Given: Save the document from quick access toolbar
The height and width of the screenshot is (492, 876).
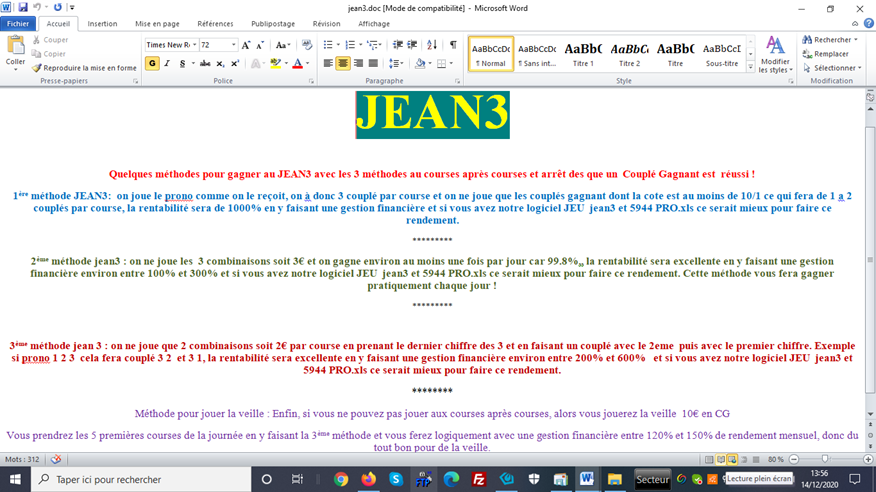Looking at the screenshot, I should point(23,7).
